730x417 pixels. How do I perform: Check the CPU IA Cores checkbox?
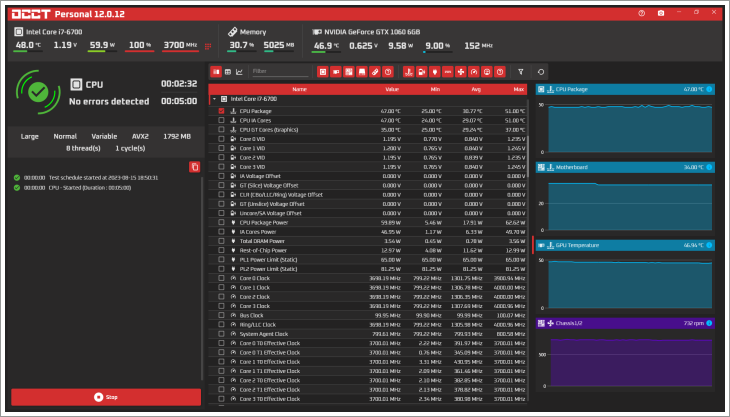pos(221,121)
